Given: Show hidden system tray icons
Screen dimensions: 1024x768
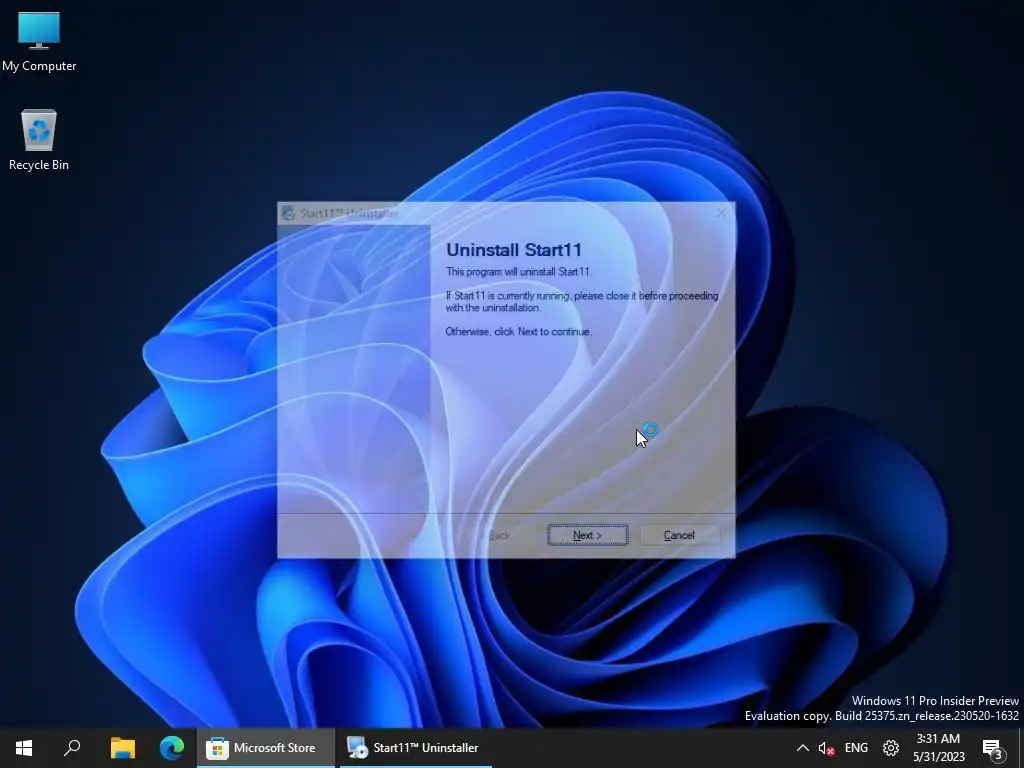Looking at the screenshot, I should (x=803, y=748).
